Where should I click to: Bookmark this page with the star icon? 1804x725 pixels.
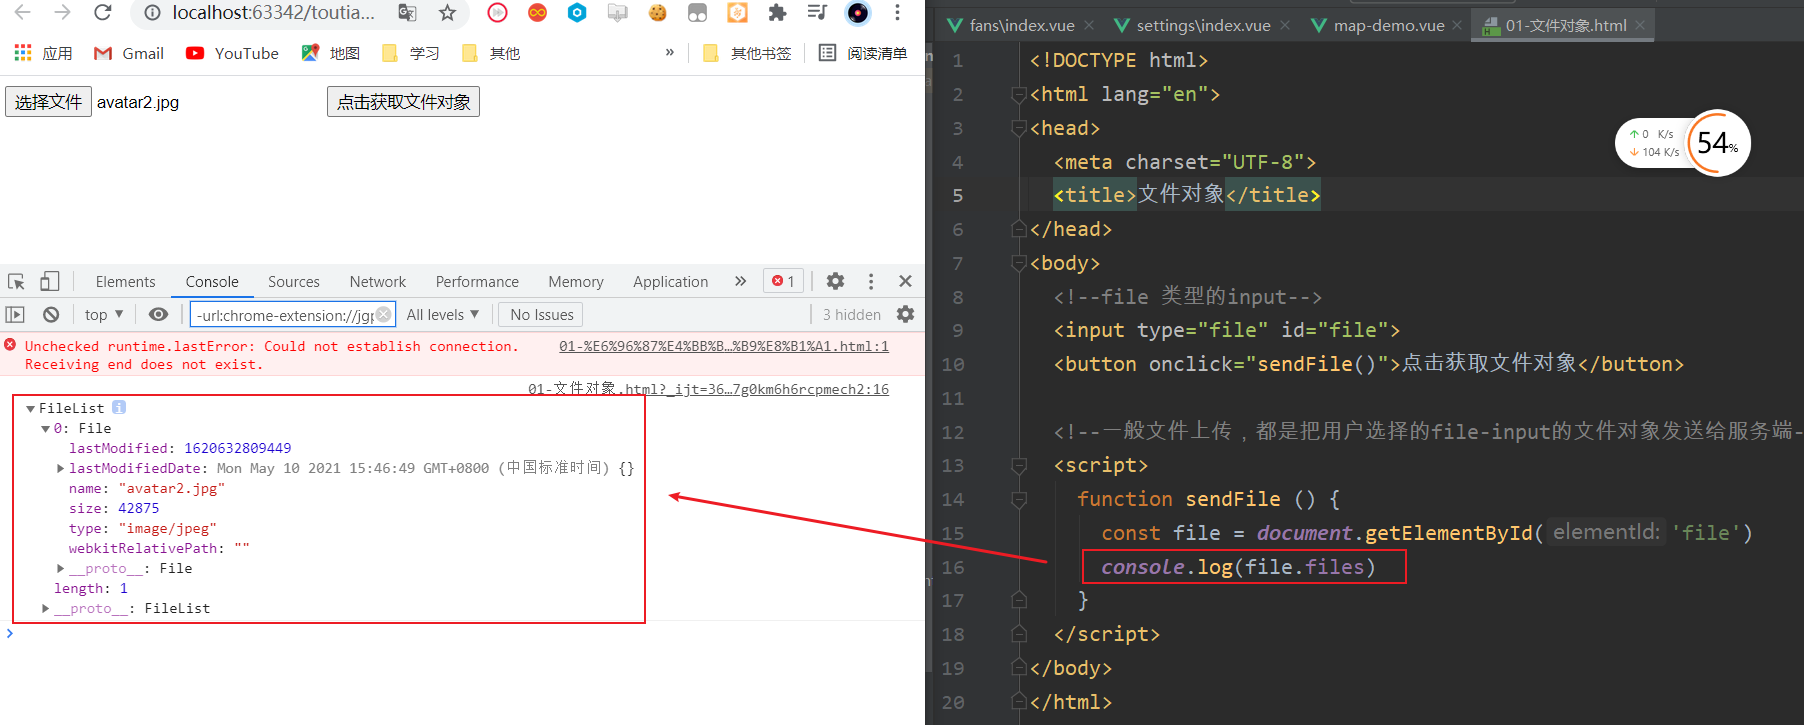[447, 13]
